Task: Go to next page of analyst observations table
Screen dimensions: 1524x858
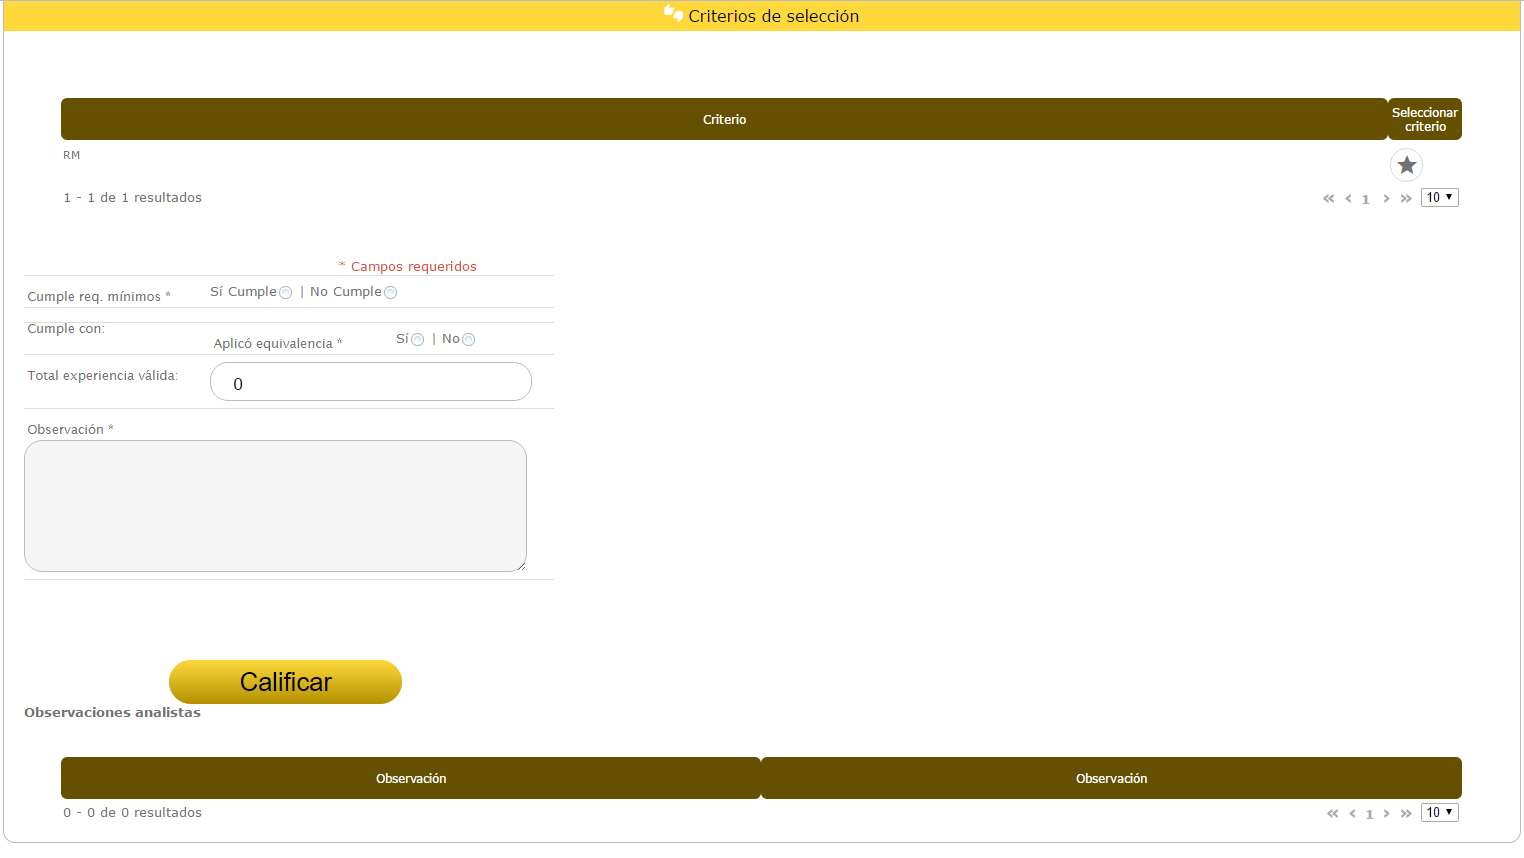Action: tap(1386, 814)
